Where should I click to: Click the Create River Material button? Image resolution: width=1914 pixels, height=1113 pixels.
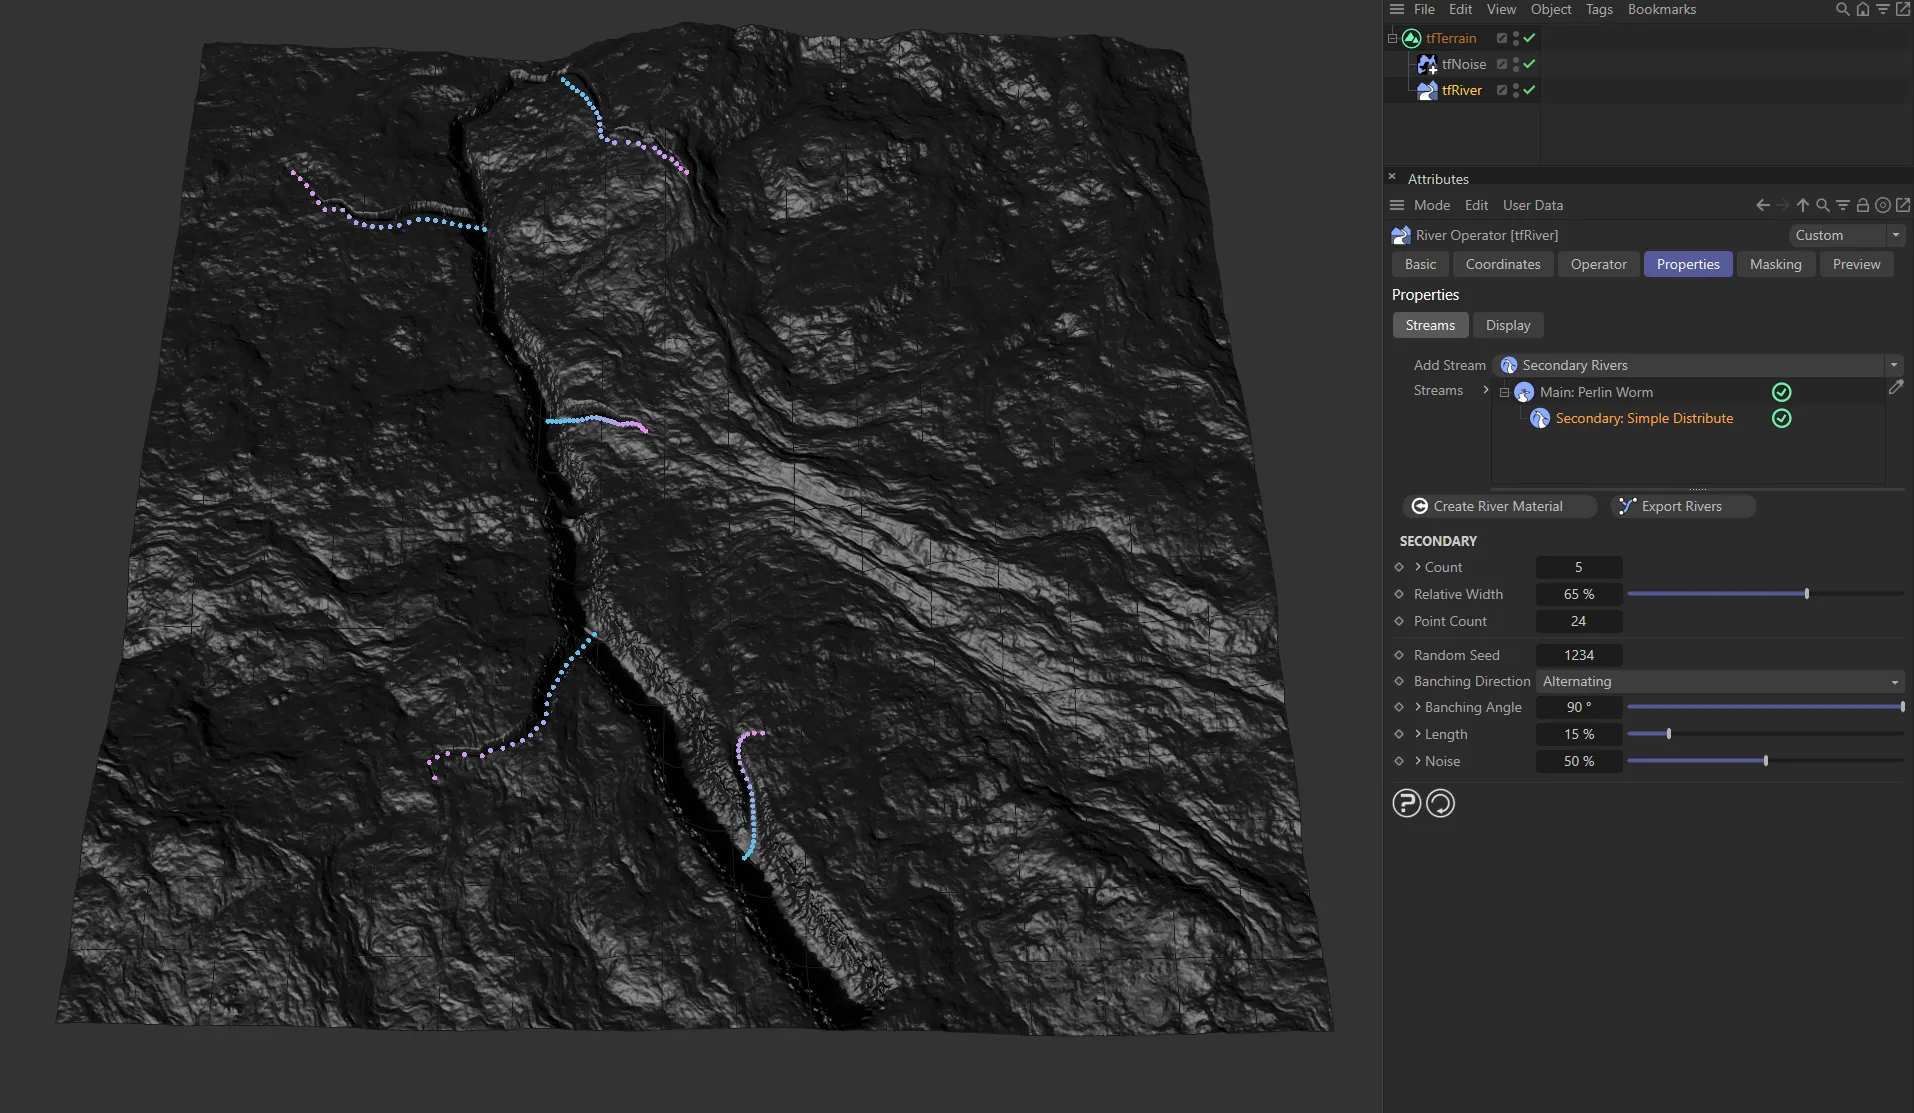[1497, 506]
